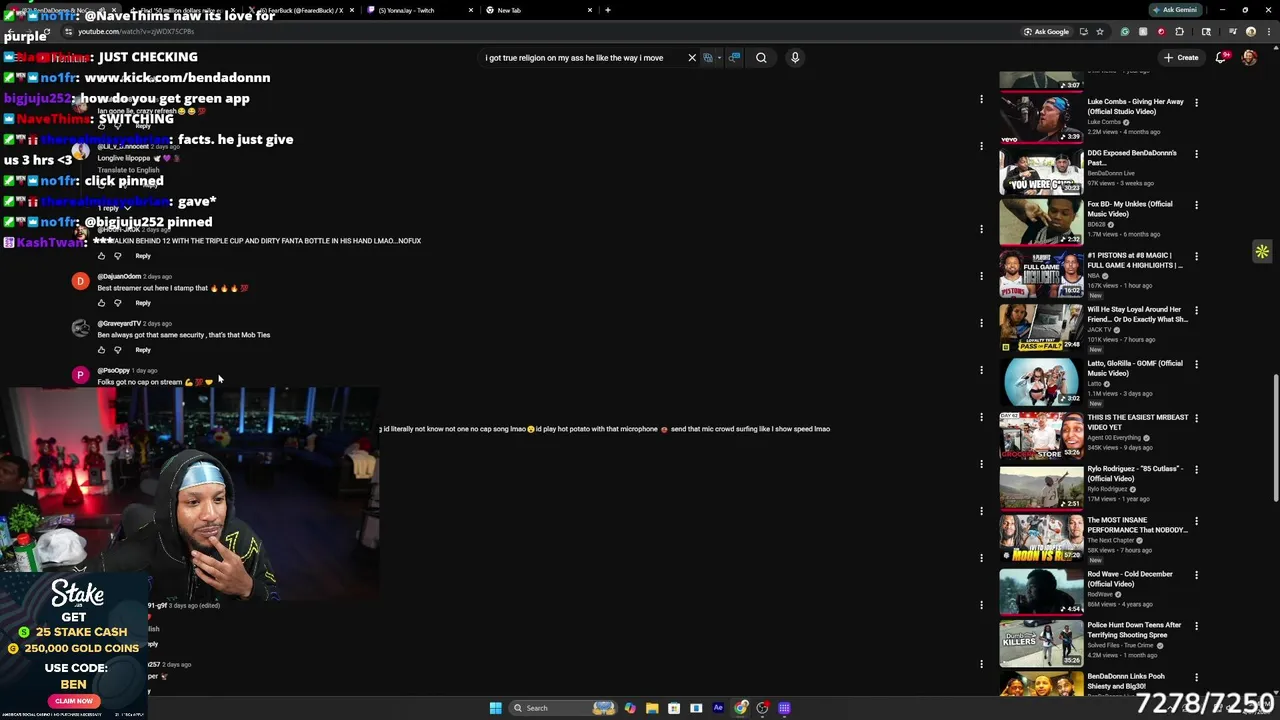Open the Windows Start menu

[x=495, y=708]
